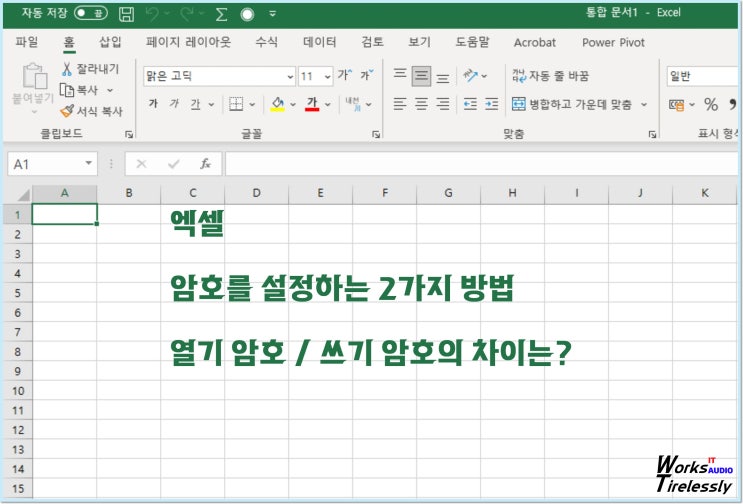Open the fill color dropdown arrow

293,104
